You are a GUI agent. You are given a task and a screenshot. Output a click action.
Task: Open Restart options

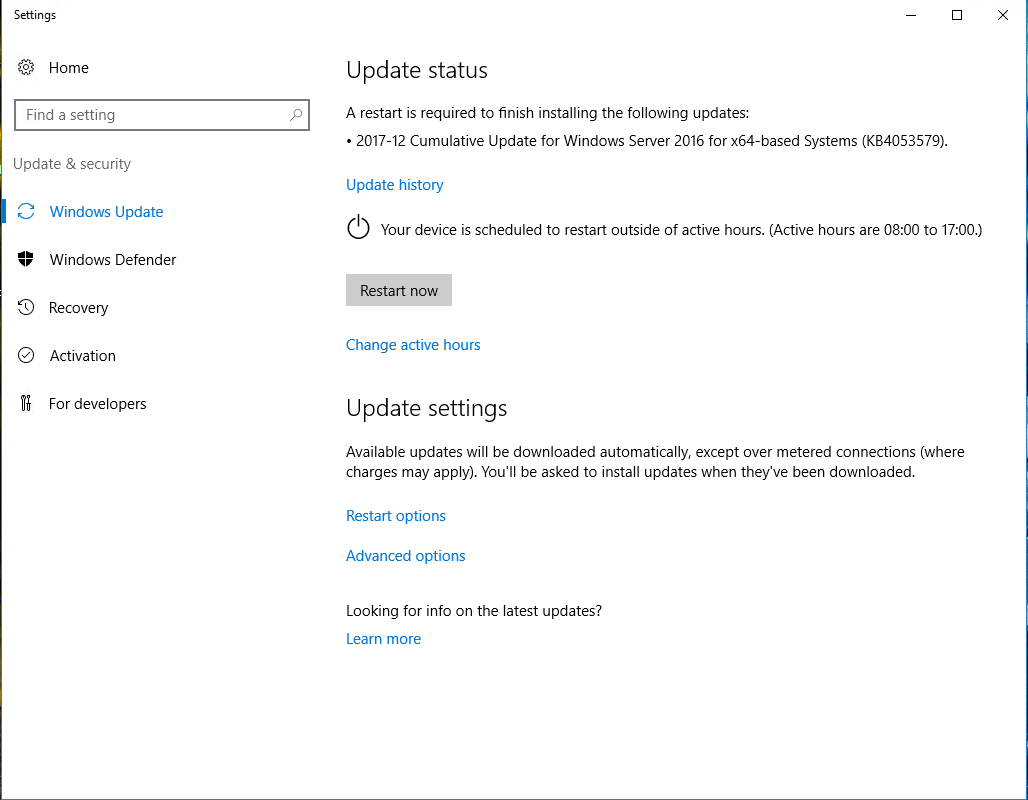[x=396, y=515]
